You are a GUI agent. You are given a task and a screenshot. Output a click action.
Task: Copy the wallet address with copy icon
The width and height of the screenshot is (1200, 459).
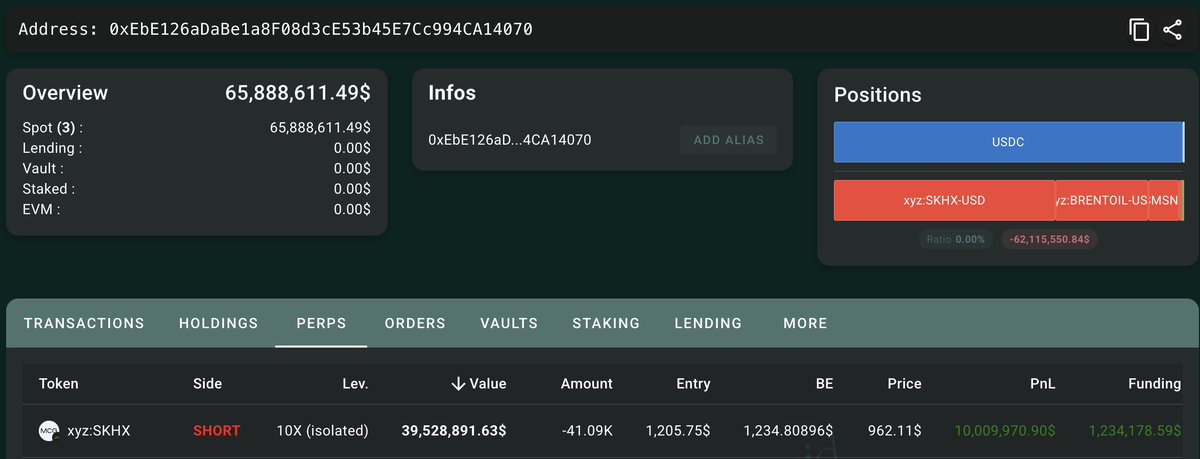1139,30
